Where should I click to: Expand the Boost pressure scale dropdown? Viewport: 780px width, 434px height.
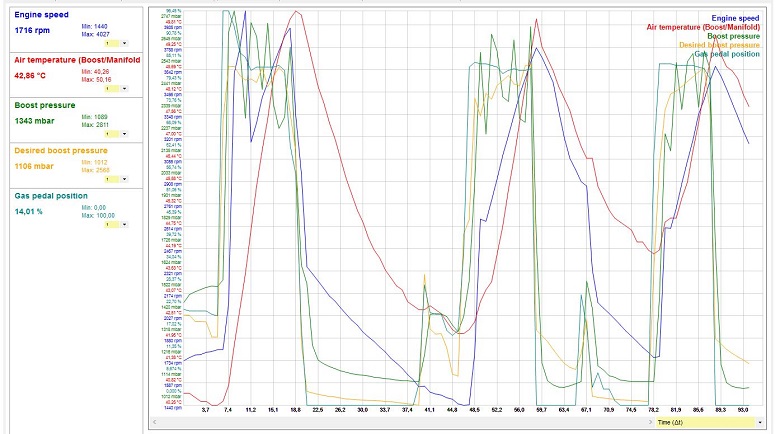123,134
